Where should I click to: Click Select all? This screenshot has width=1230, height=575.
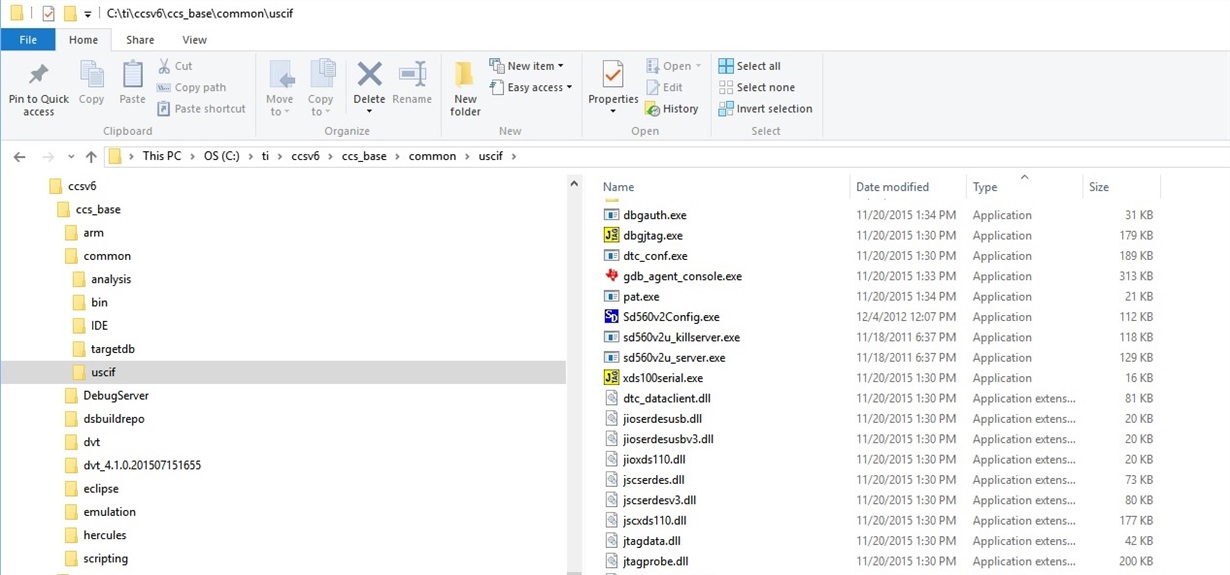point(750,66)
